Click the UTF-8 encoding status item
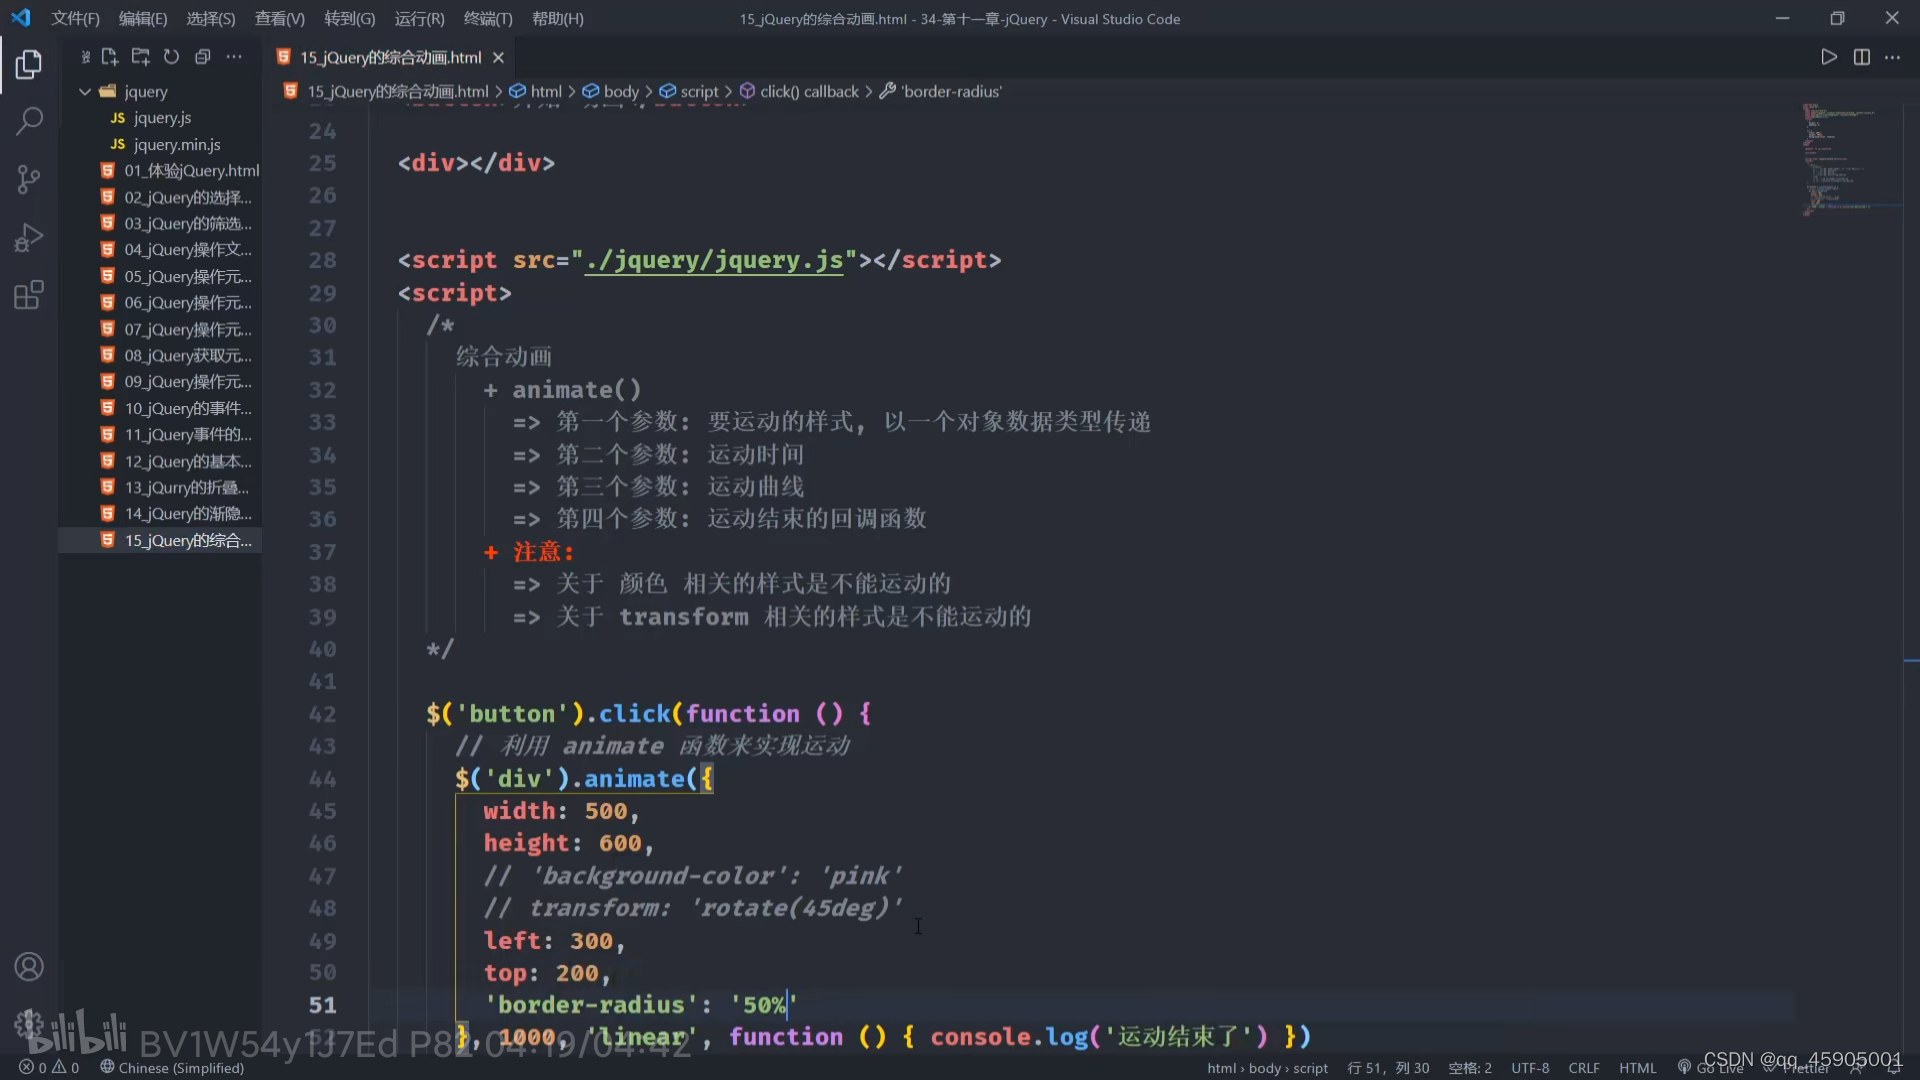This screenshot has height=1080, width=1920. 1529,1067
